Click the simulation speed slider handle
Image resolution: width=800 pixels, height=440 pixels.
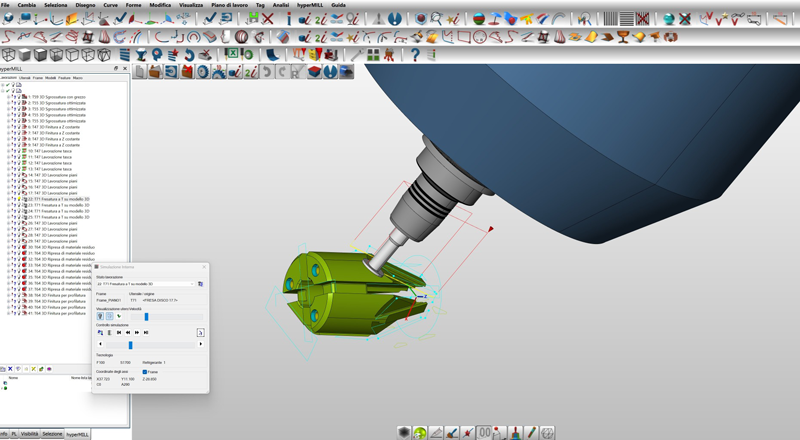coord(146,317)
